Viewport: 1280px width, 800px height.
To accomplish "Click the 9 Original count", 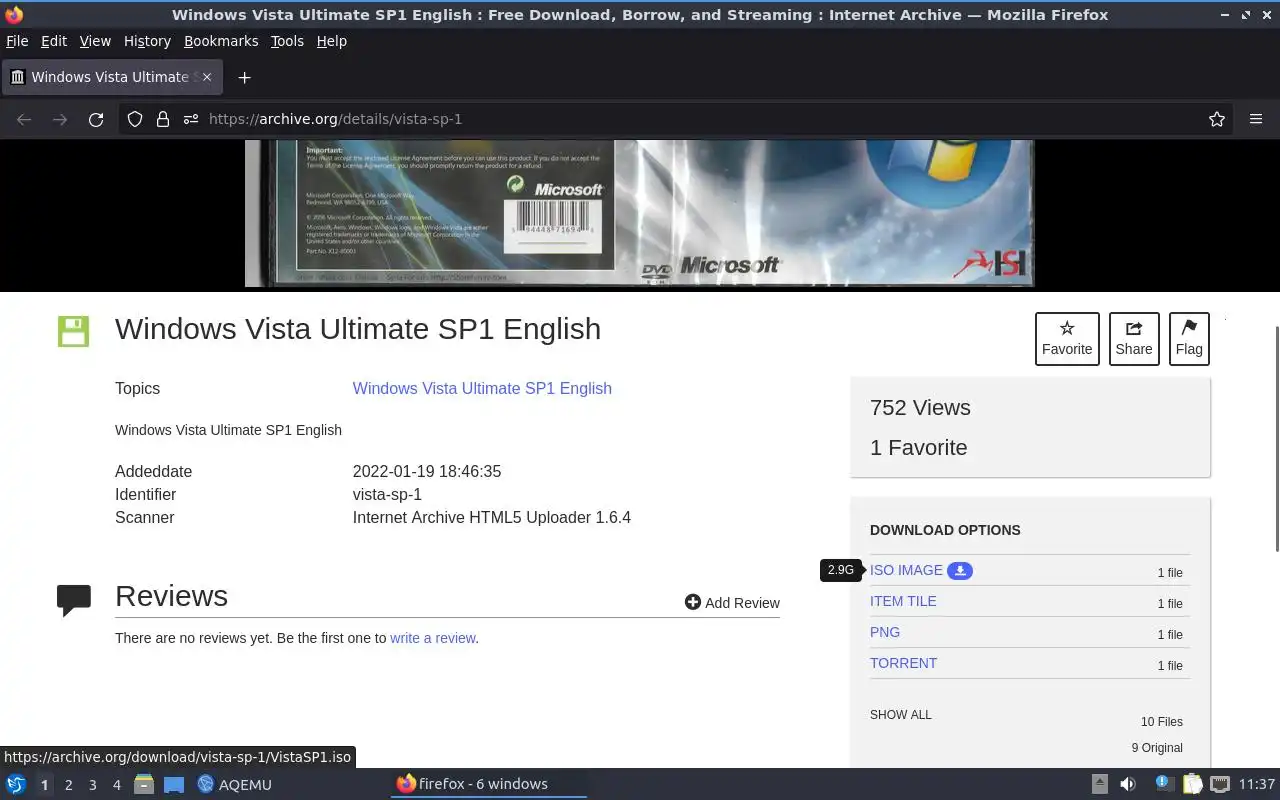I will tap(1157, 748).
